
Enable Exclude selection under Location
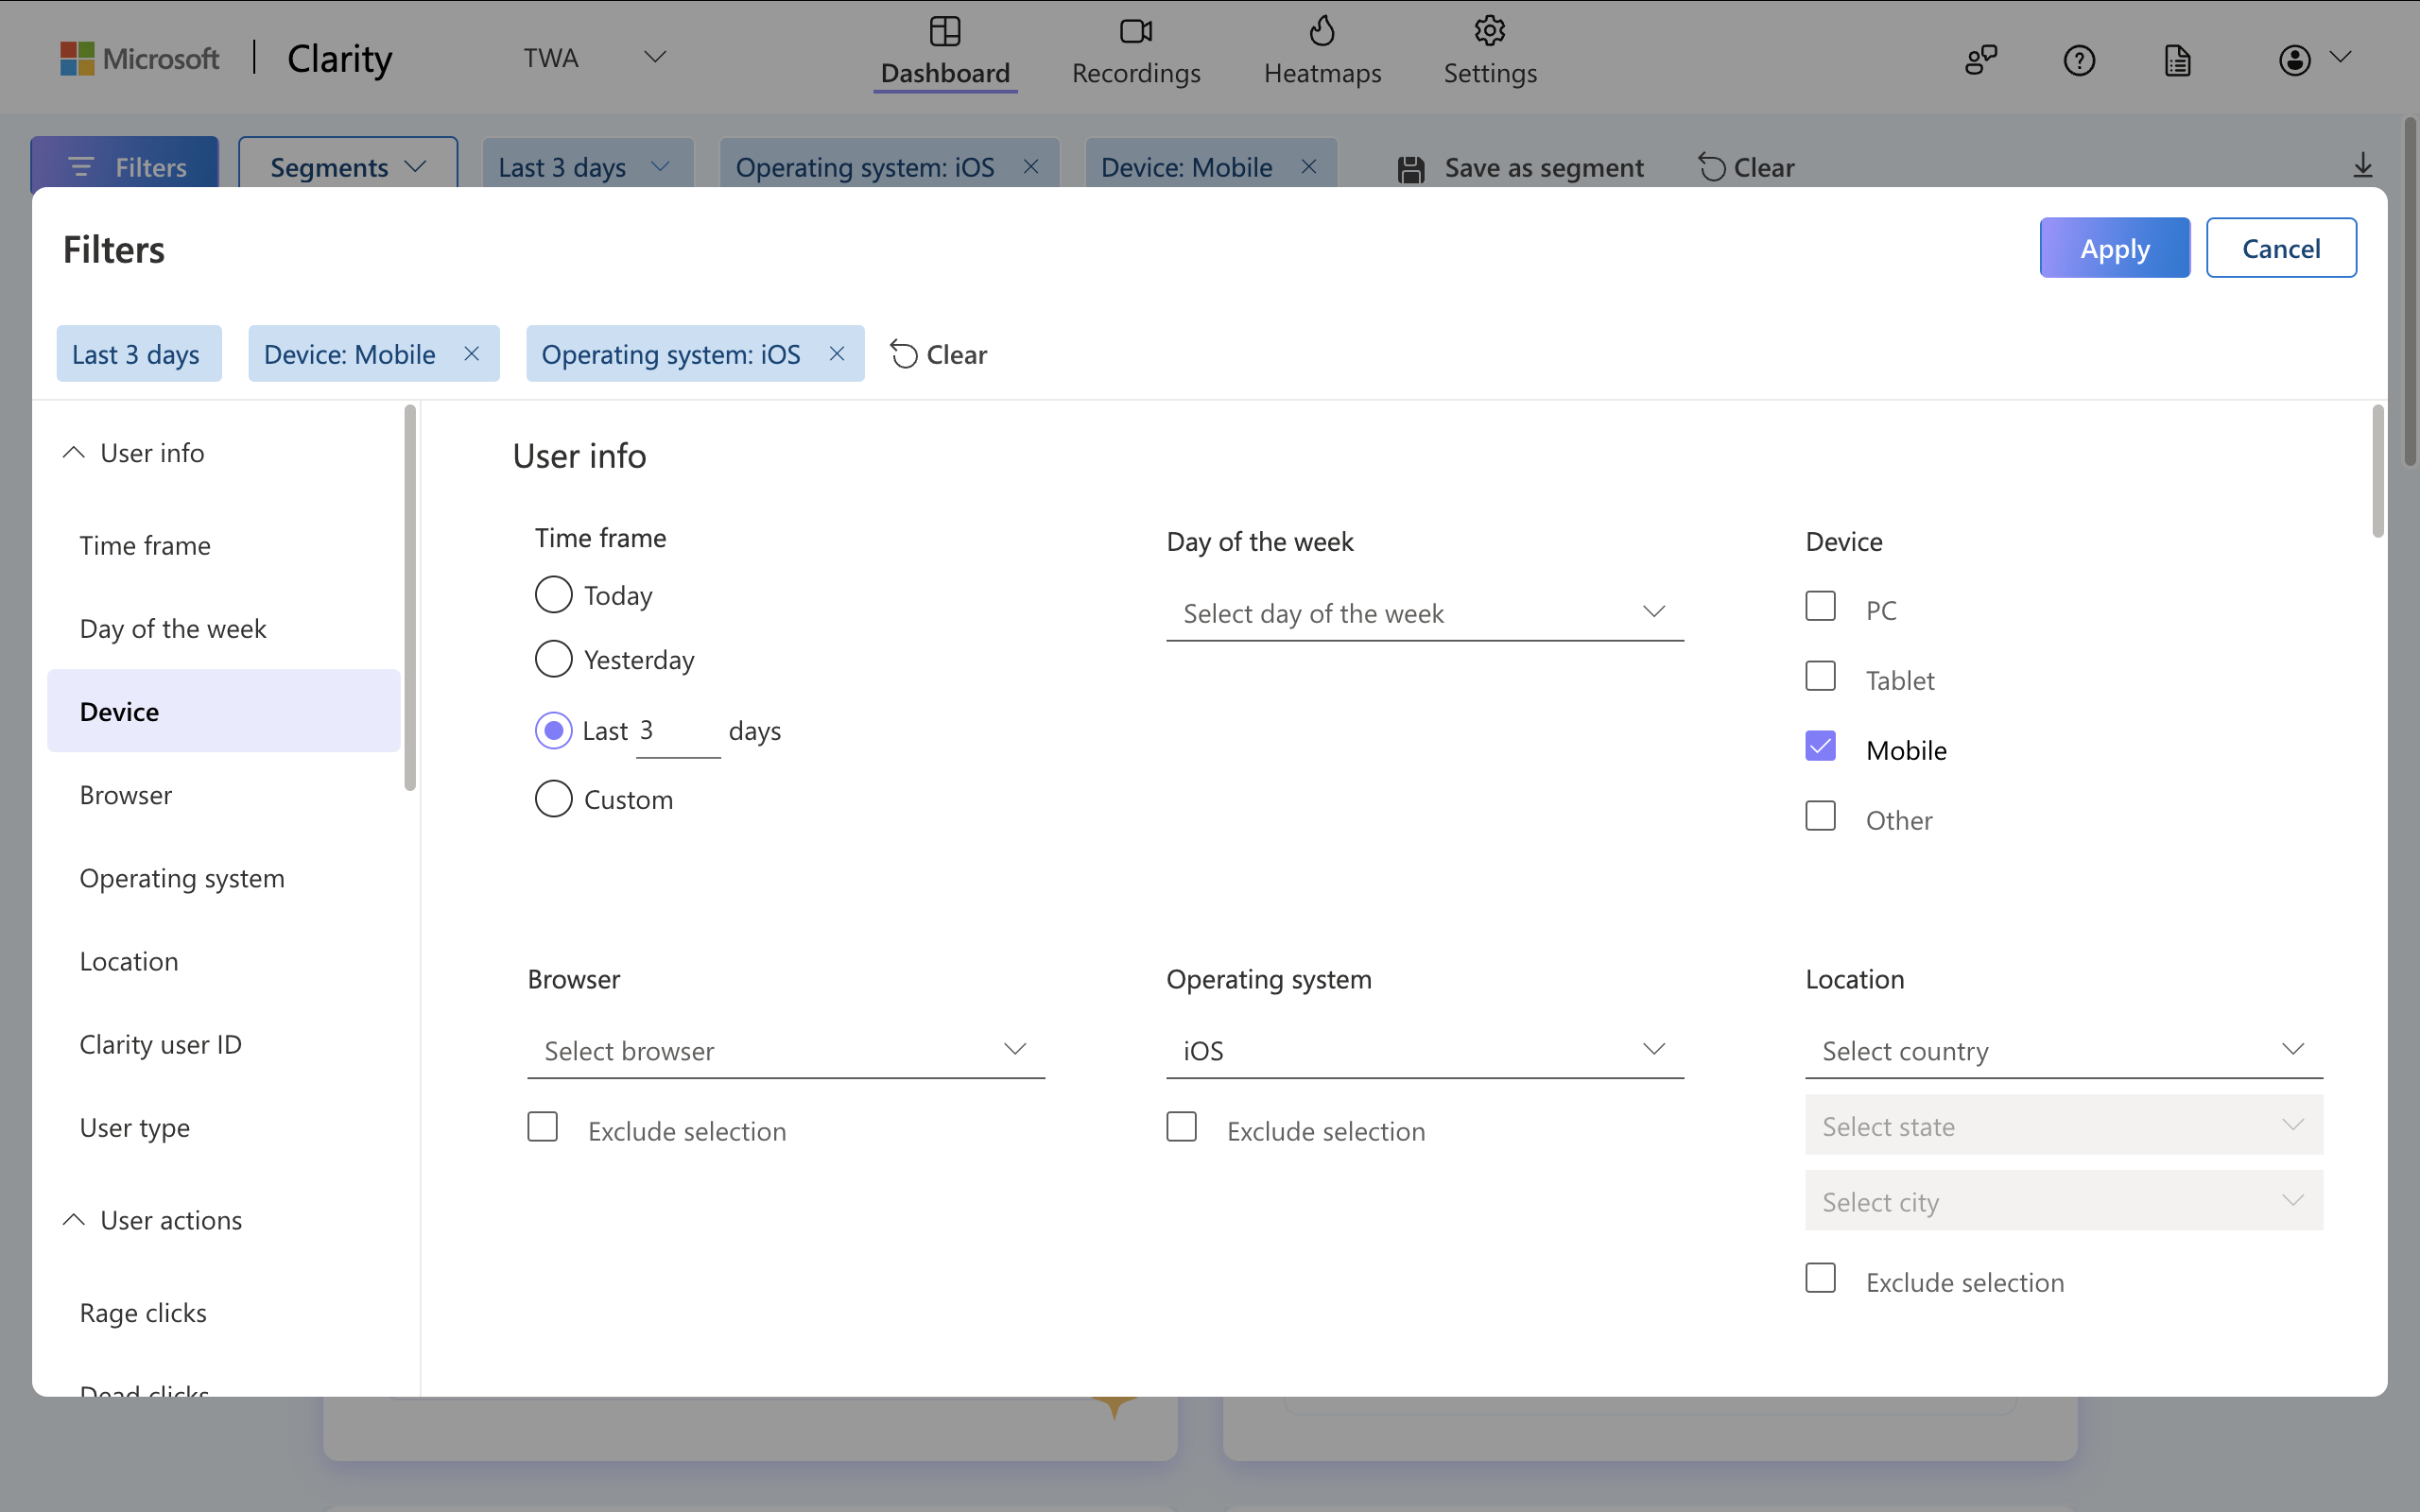1820,1278
